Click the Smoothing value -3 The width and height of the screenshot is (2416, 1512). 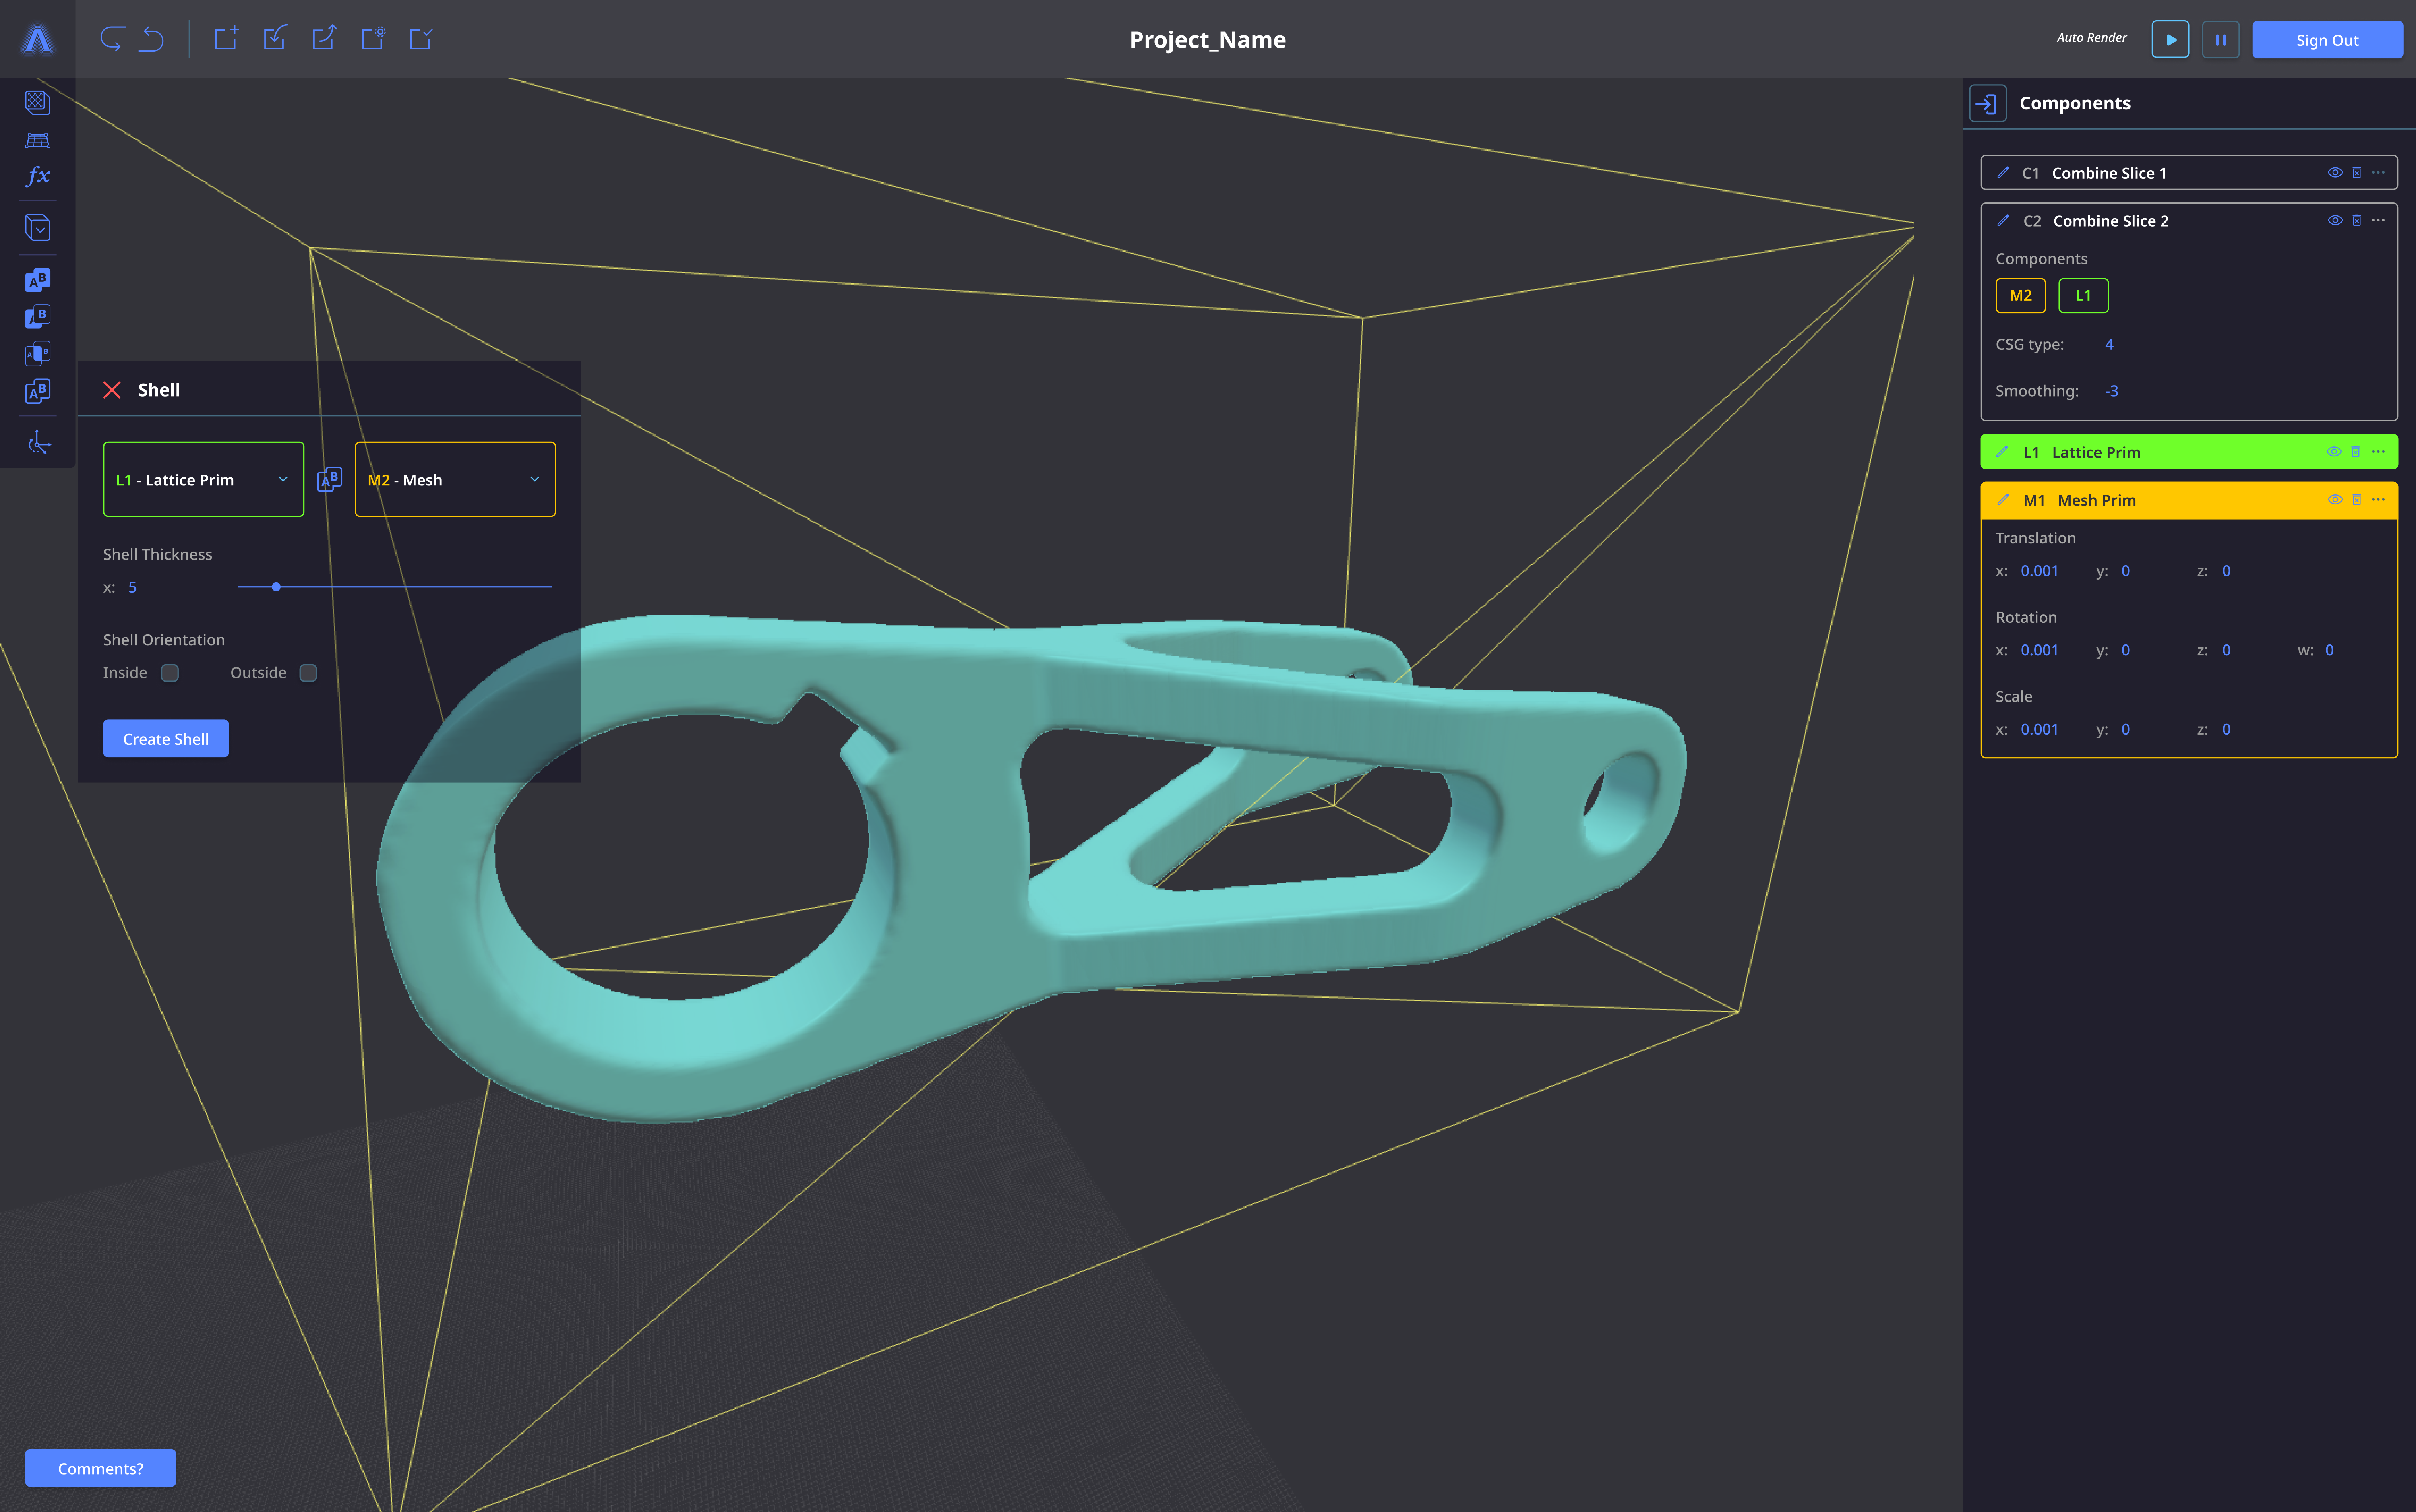tap(2111, 391)
